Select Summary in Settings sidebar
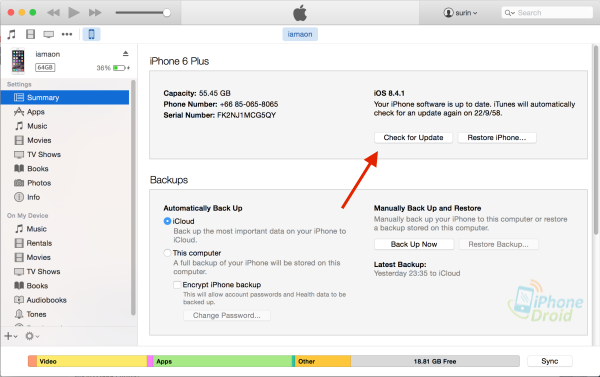Screen dimensions: 600x377 65,97
